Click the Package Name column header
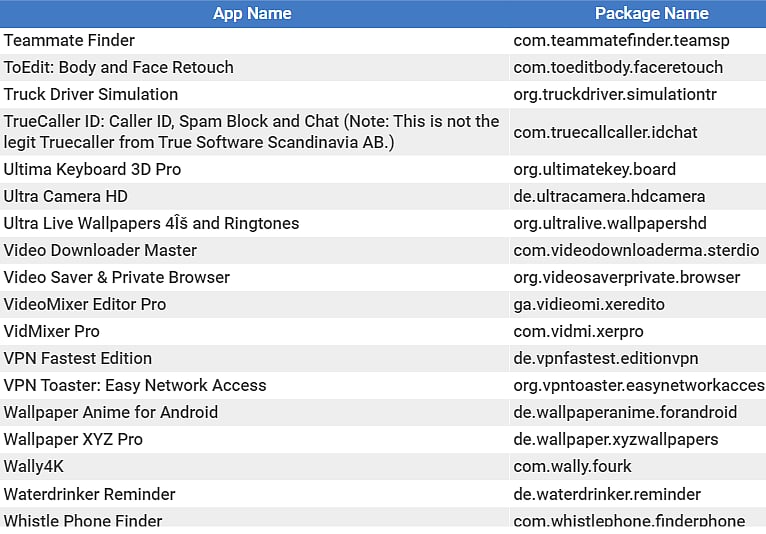 point(651,13)
